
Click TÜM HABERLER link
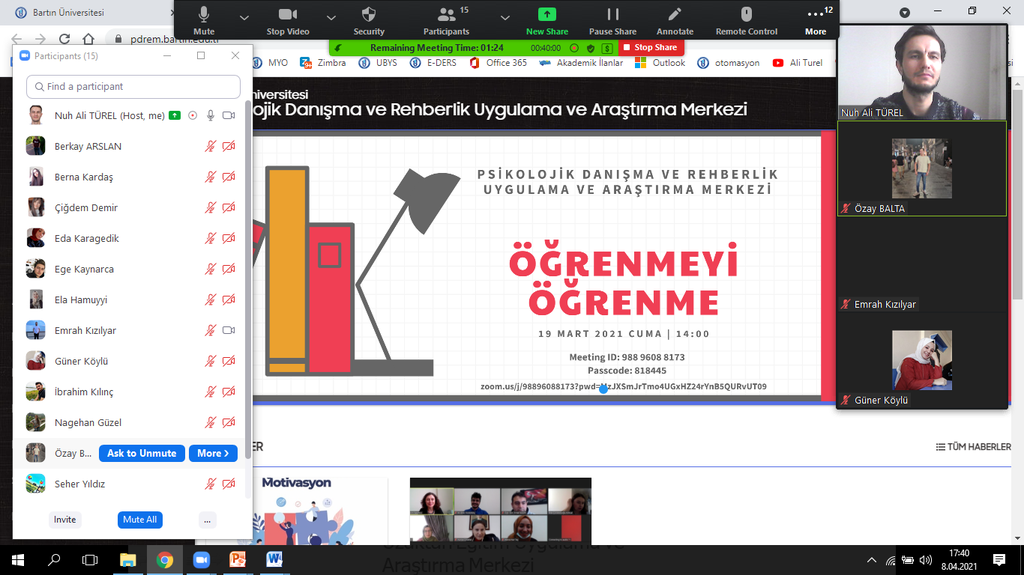(973, 447)
